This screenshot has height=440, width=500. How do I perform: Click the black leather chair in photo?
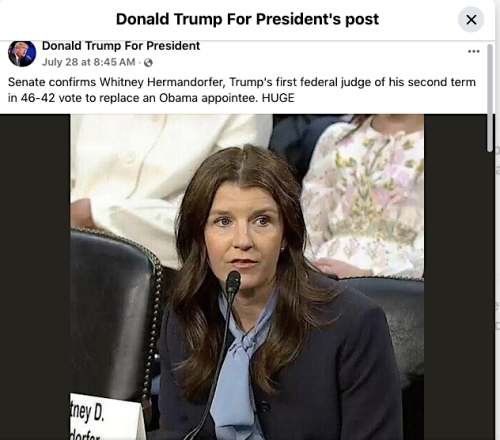click(112, 313)
